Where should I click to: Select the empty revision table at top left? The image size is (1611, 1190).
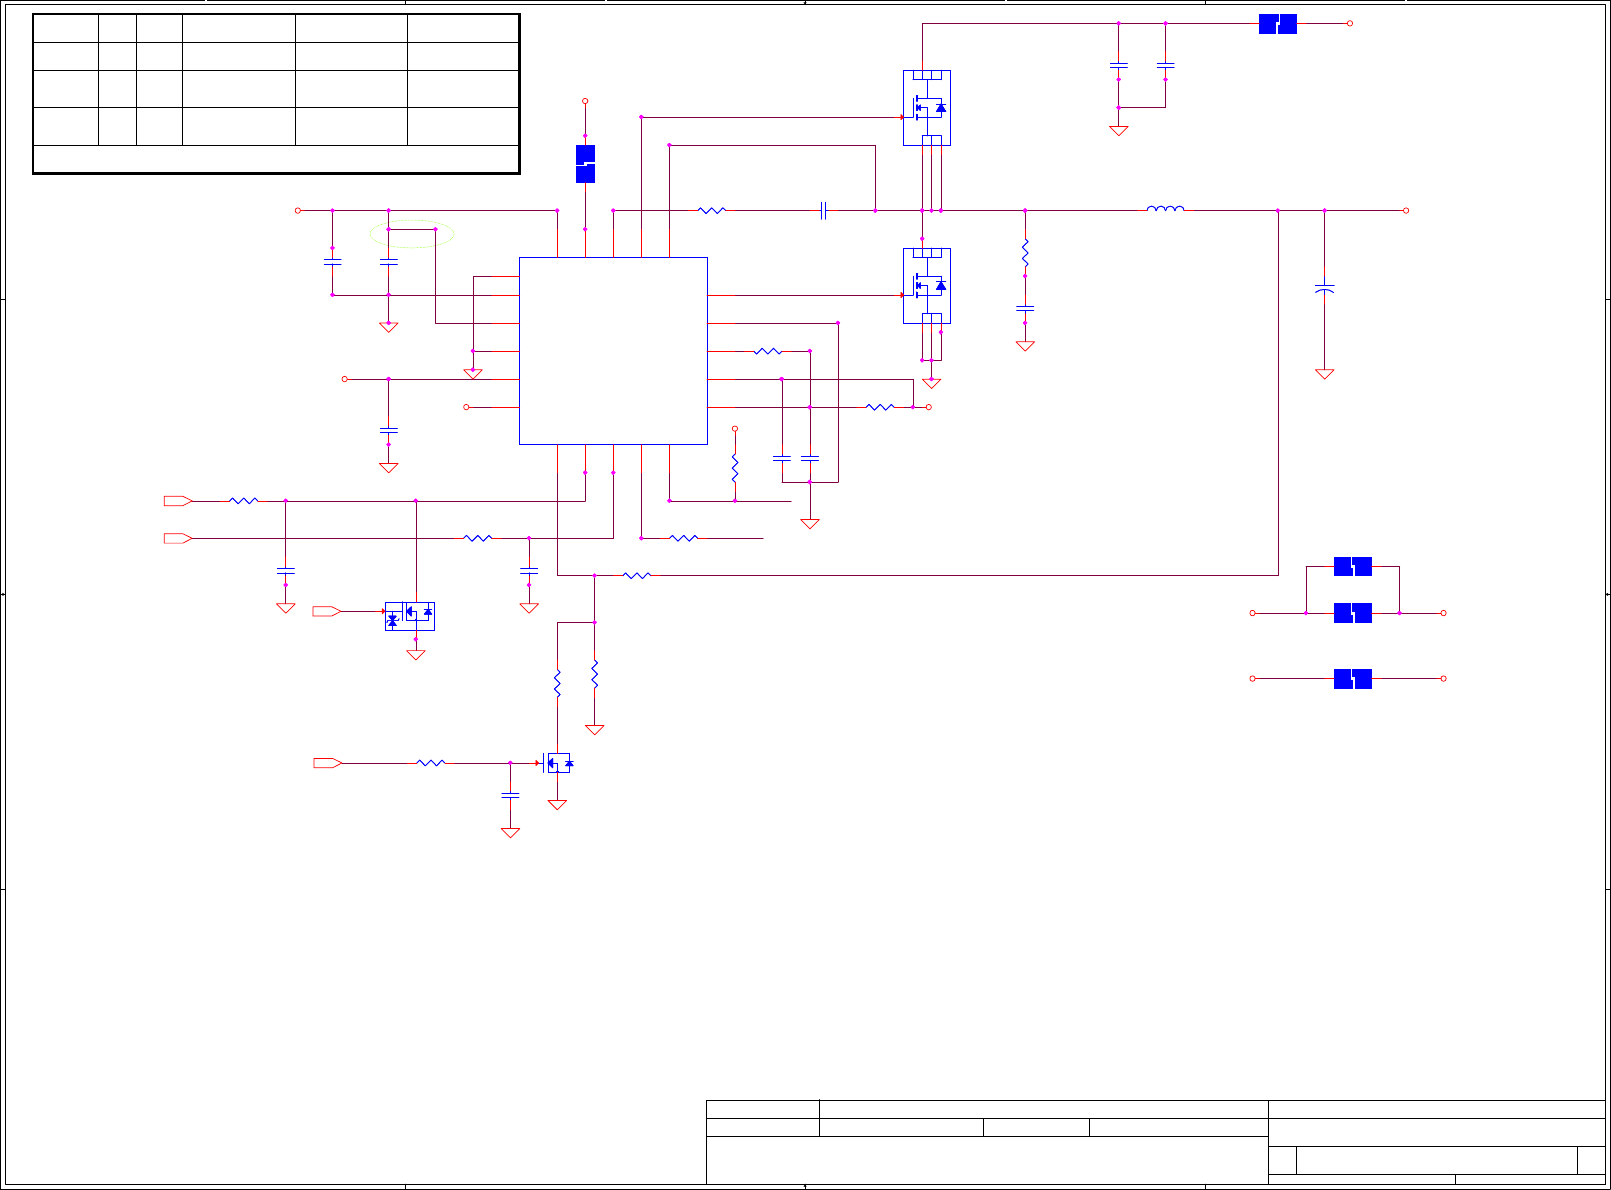[277, 94]
